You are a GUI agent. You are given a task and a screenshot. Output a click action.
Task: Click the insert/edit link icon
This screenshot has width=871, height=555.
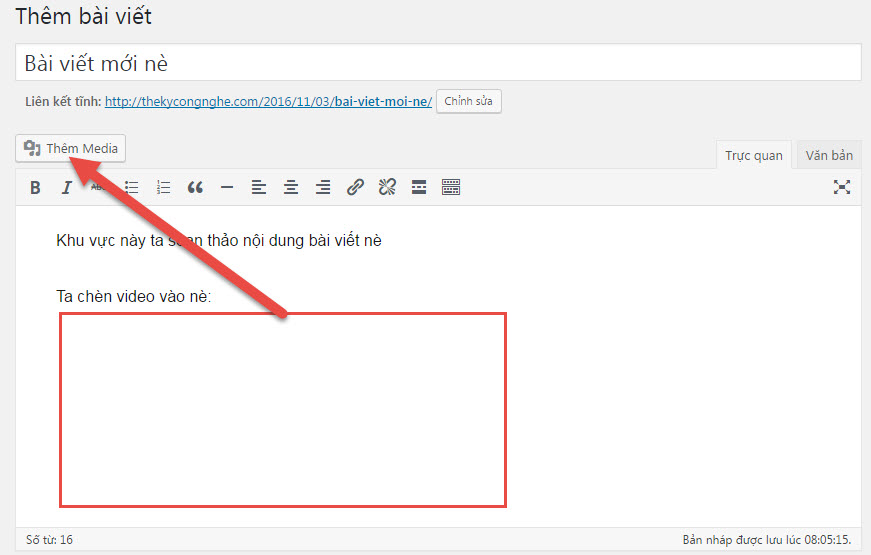click(355, 187)
